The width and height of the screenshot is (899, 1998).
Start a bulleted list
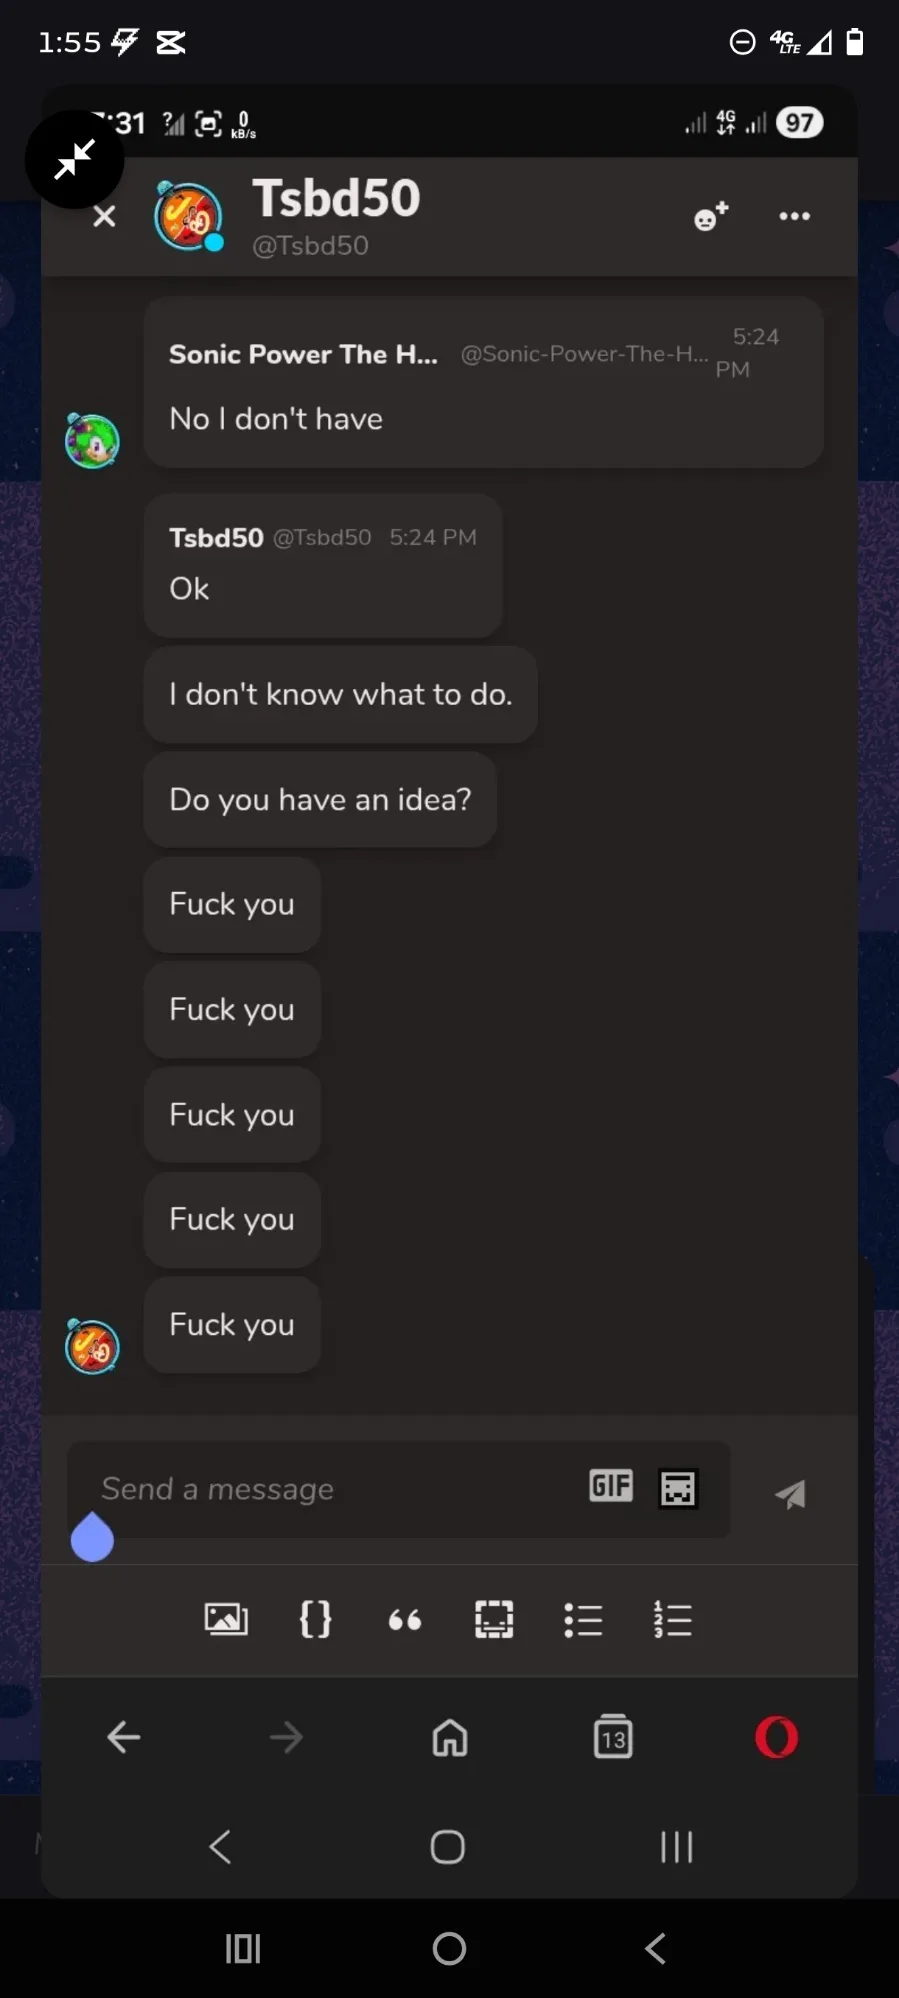click(583, 1620)
